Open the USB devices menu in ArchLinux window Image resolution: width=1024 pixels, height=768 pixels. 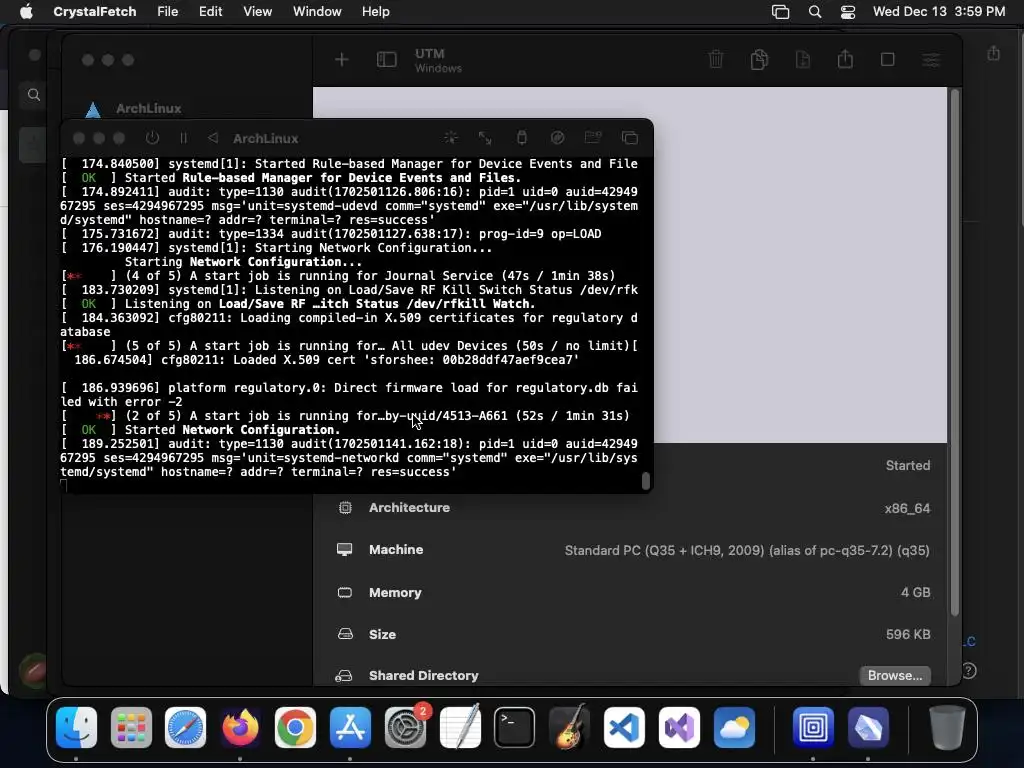click(x=521, y=137)
